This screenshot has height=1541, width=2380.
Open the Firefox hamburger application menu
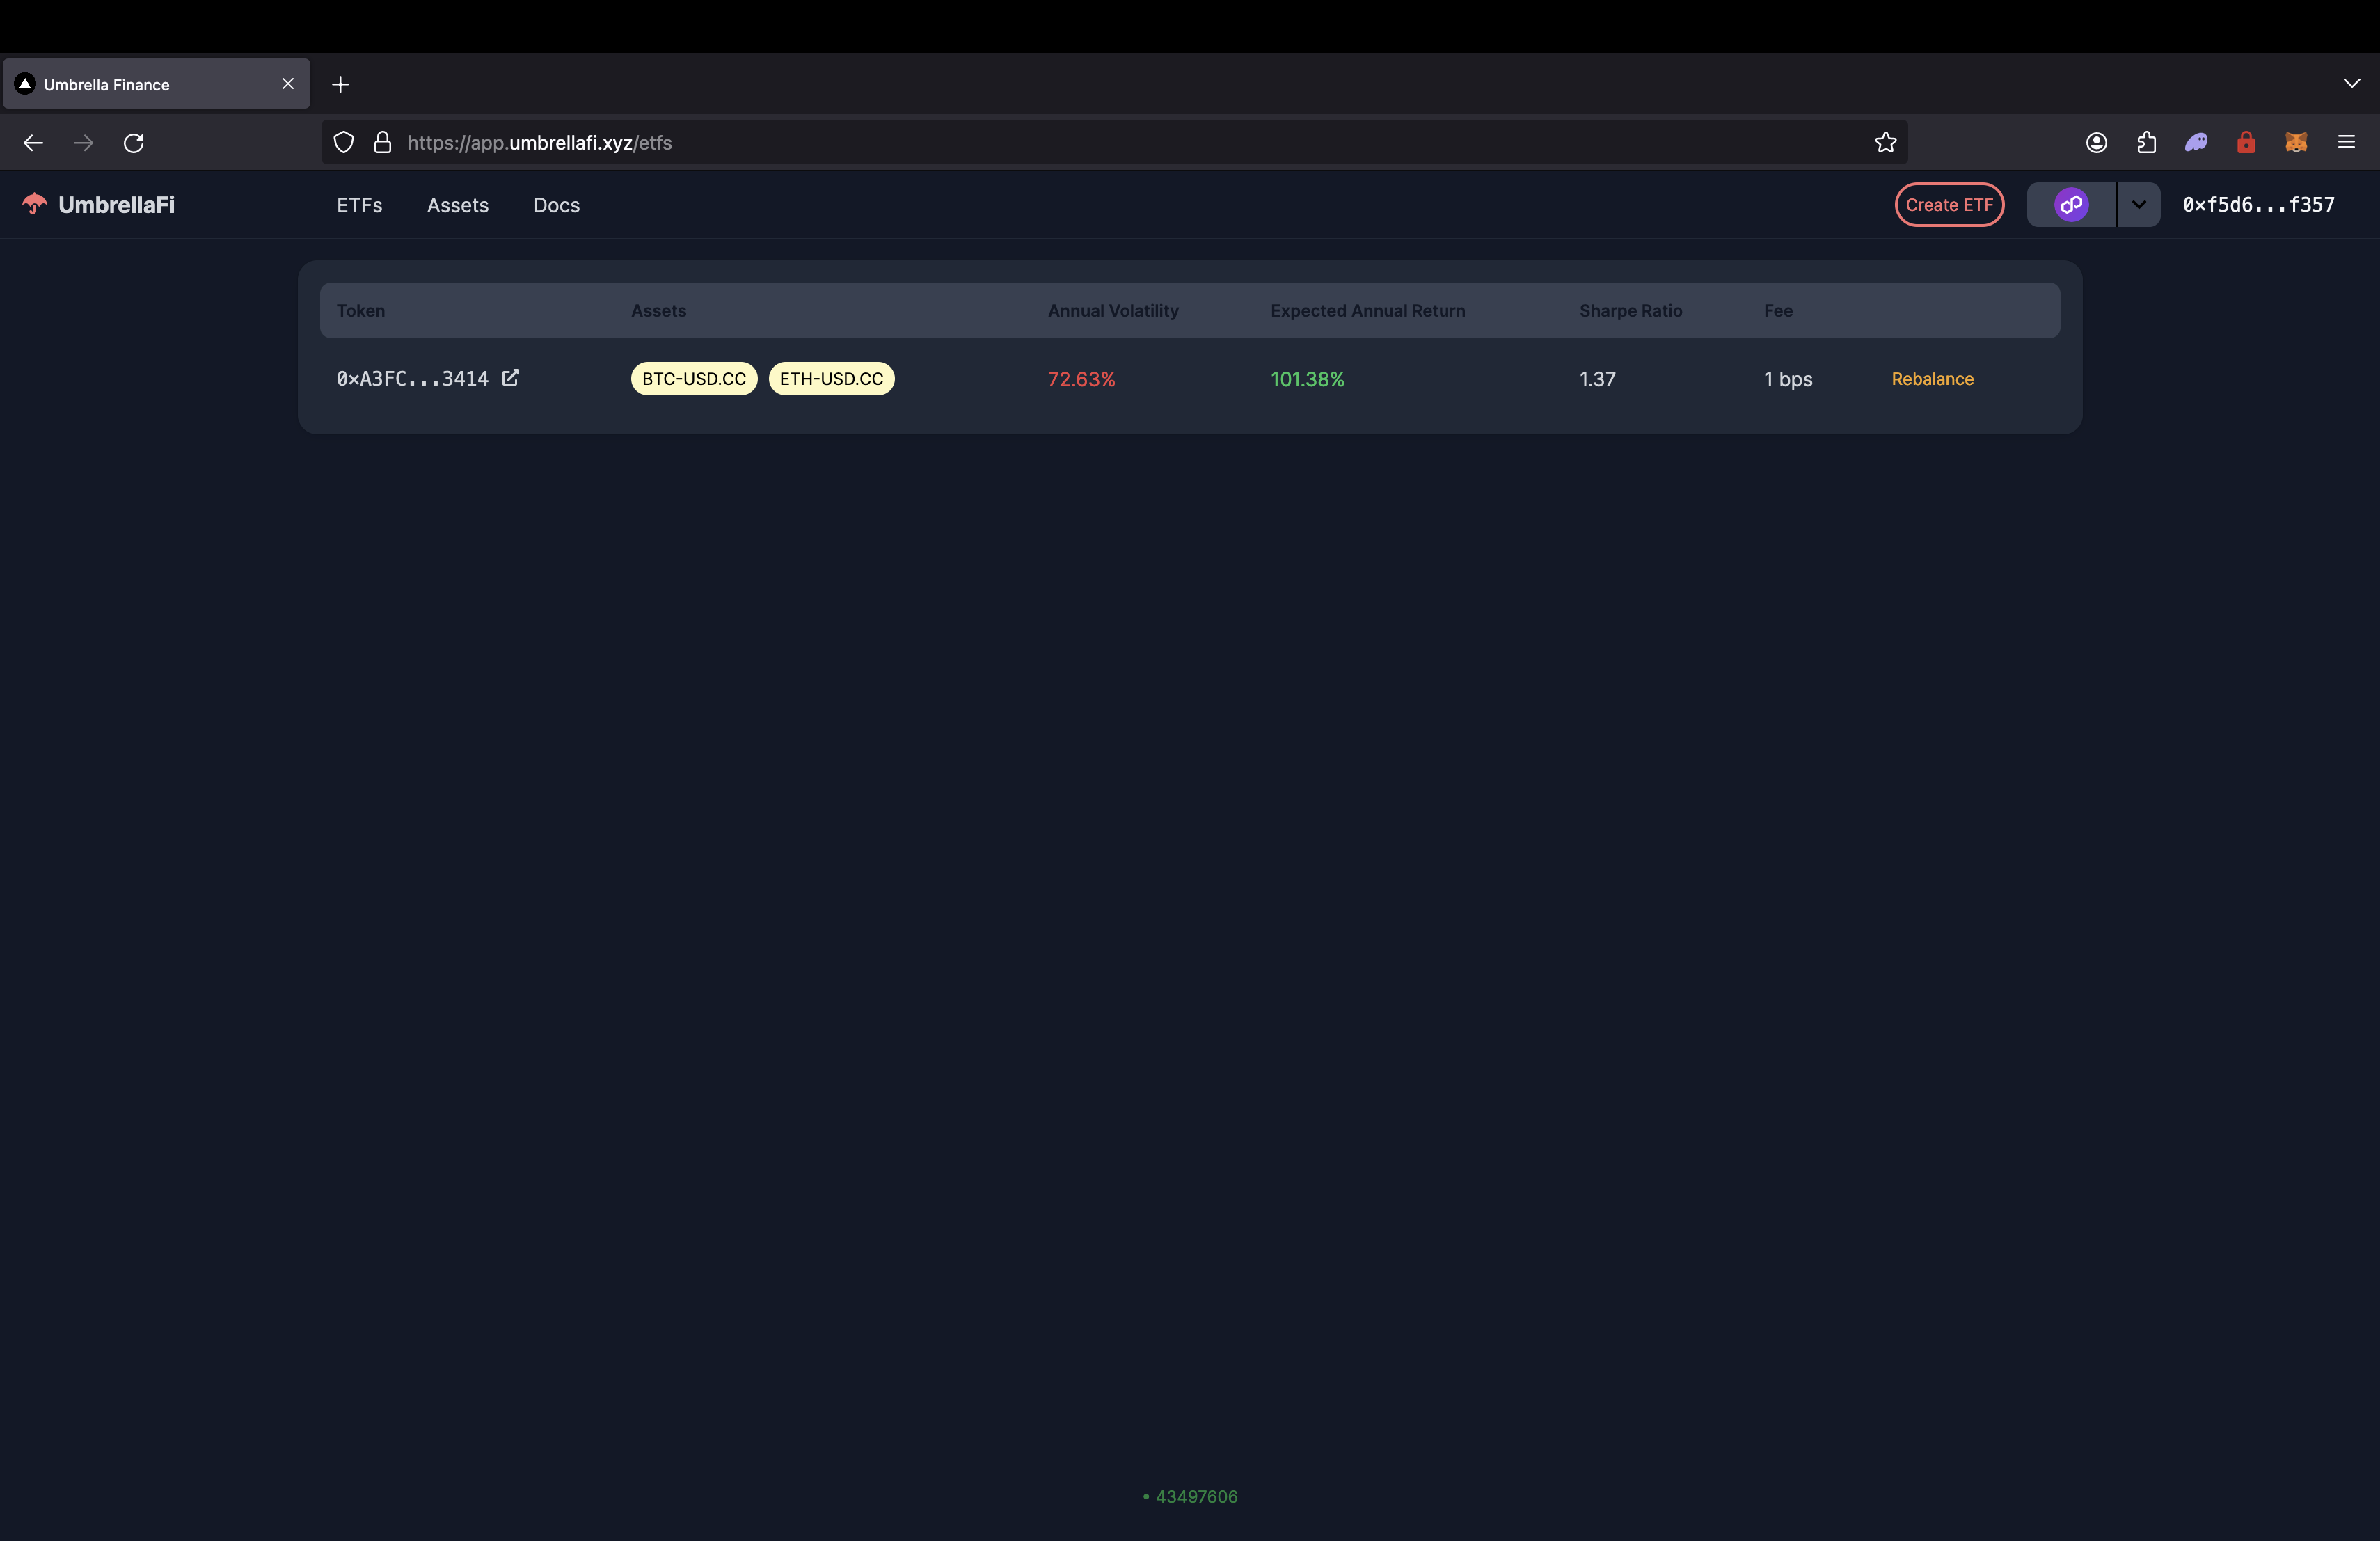[2346, 143]
